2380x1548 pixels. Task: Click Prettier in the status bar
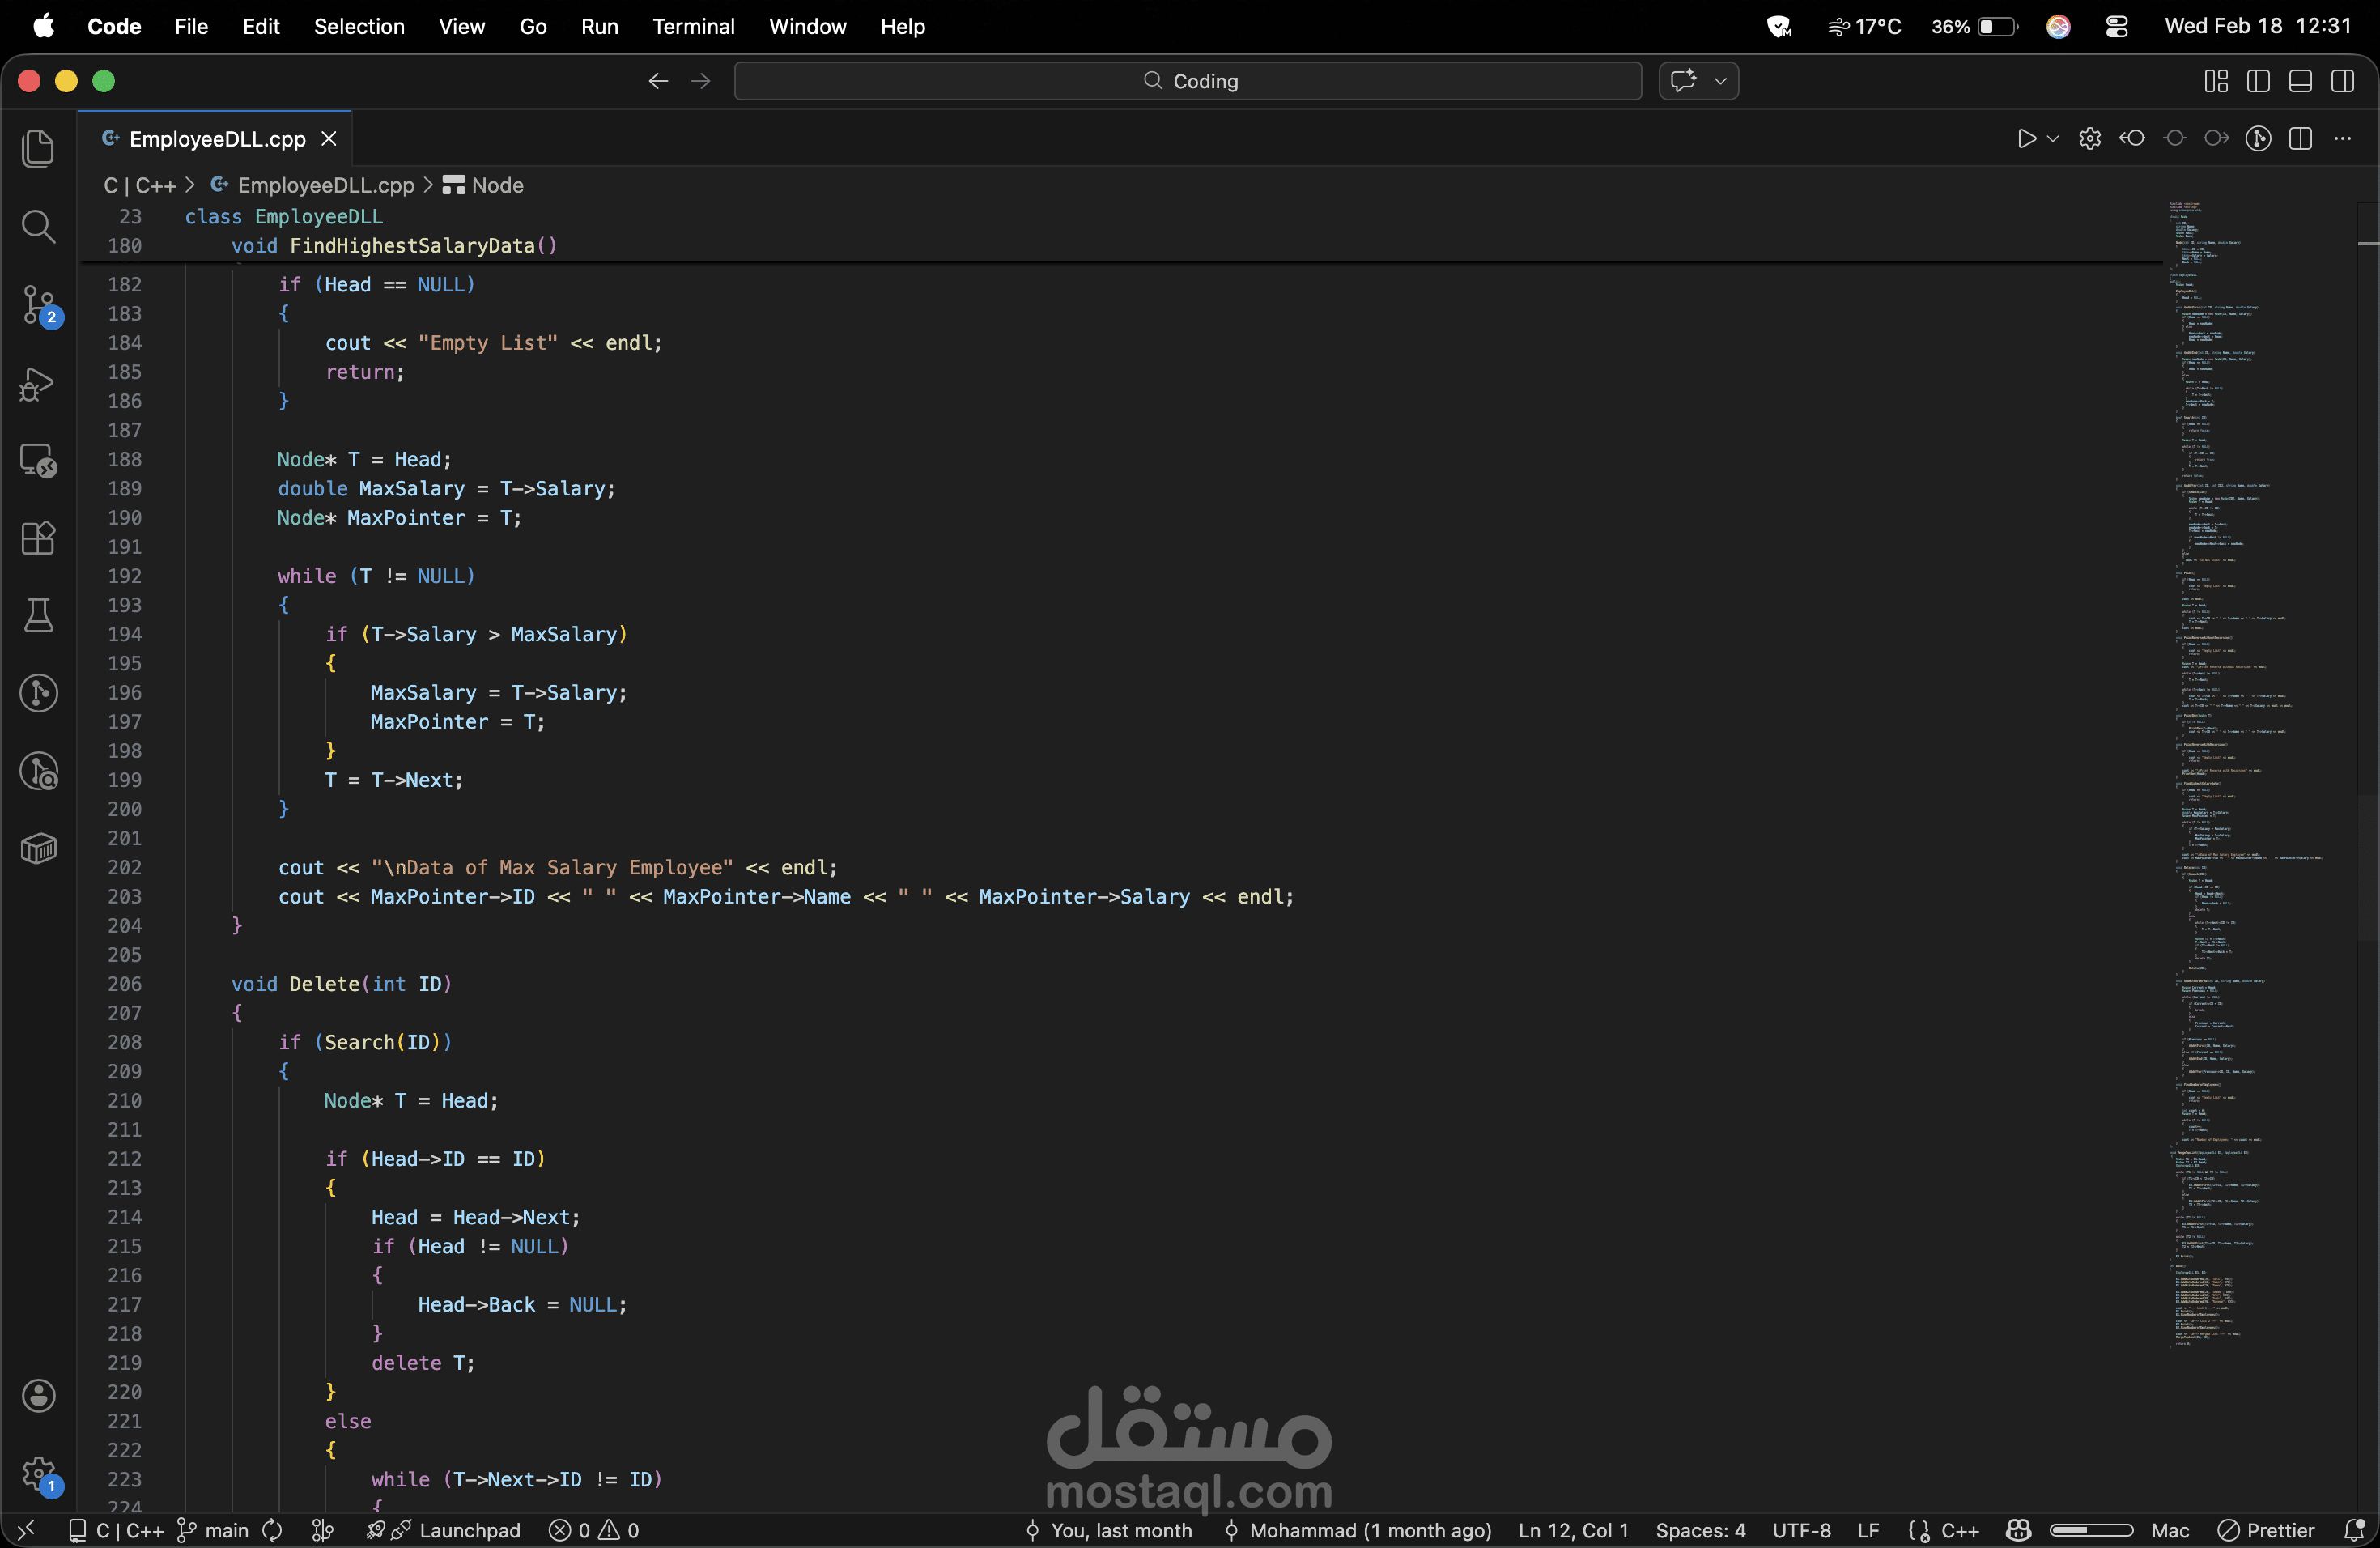(2266, 1530)
